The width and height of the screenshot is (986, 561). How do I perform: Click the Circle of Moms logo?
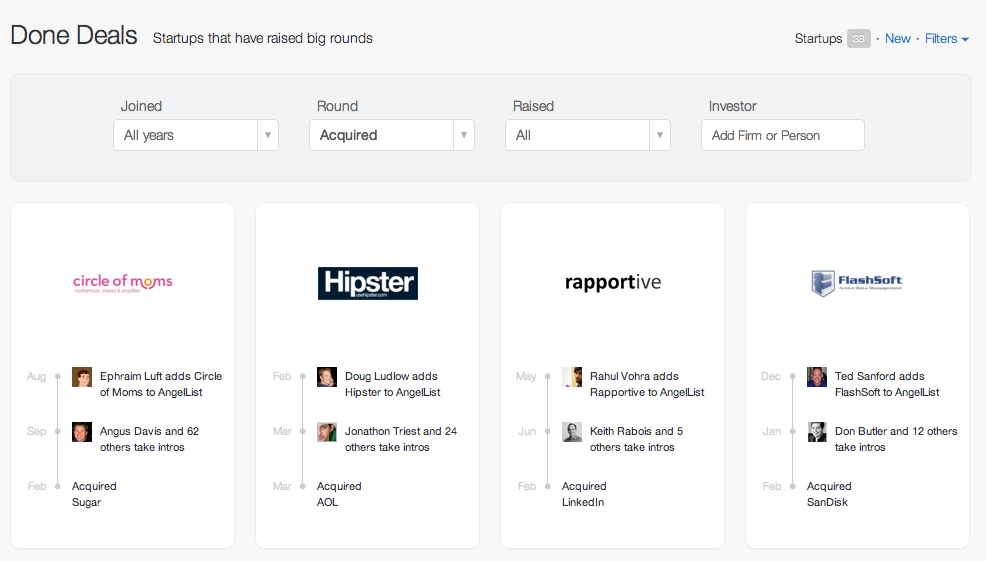123,283
